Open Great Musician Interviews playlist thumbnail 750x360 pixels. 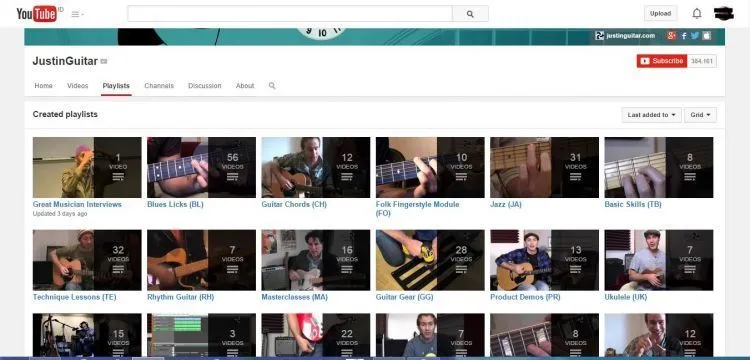click(87, 167)
